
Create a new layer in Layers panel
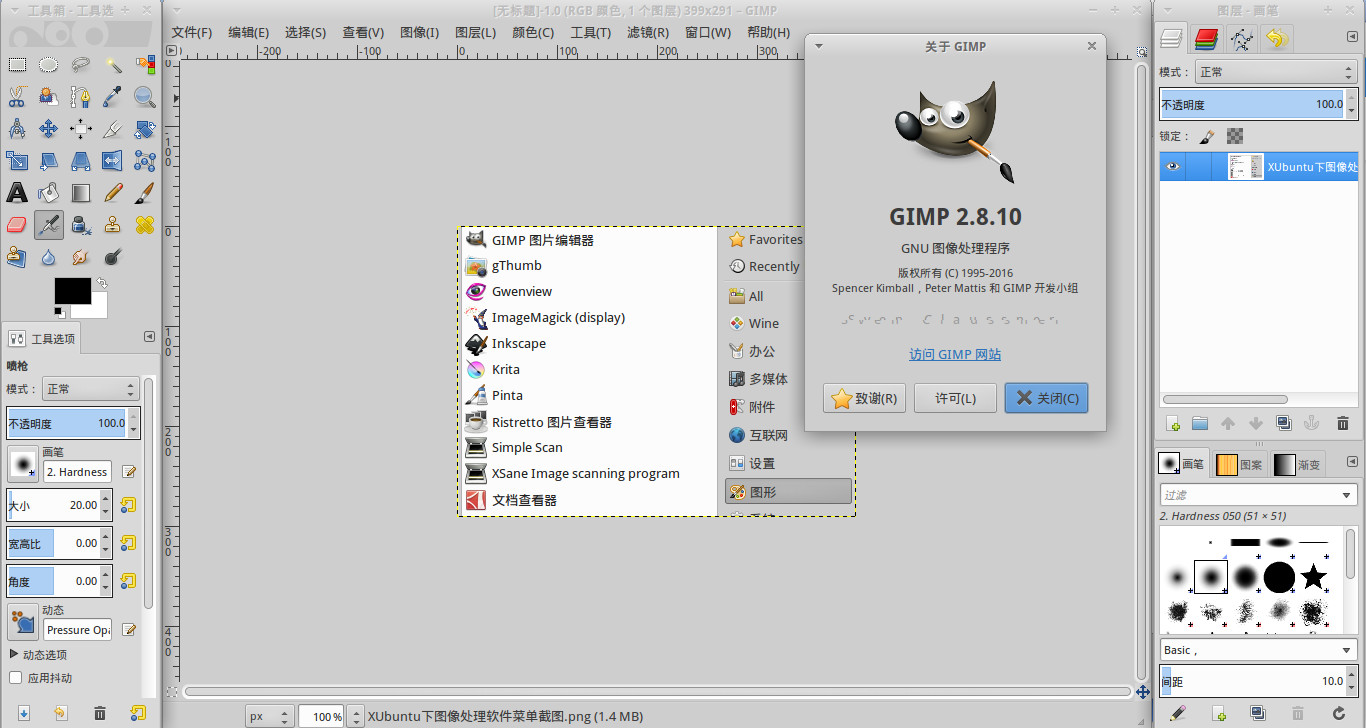point(1174,424)
